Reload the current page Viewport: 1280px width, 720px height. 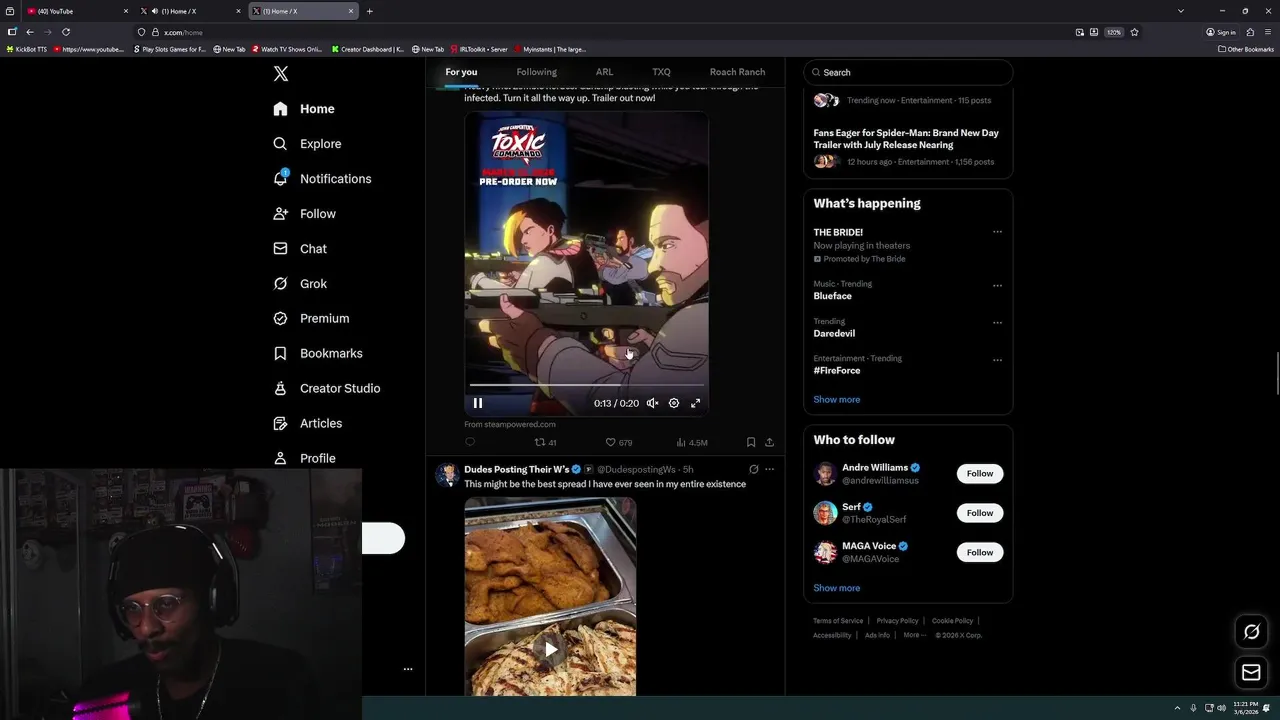coord(66,32)
